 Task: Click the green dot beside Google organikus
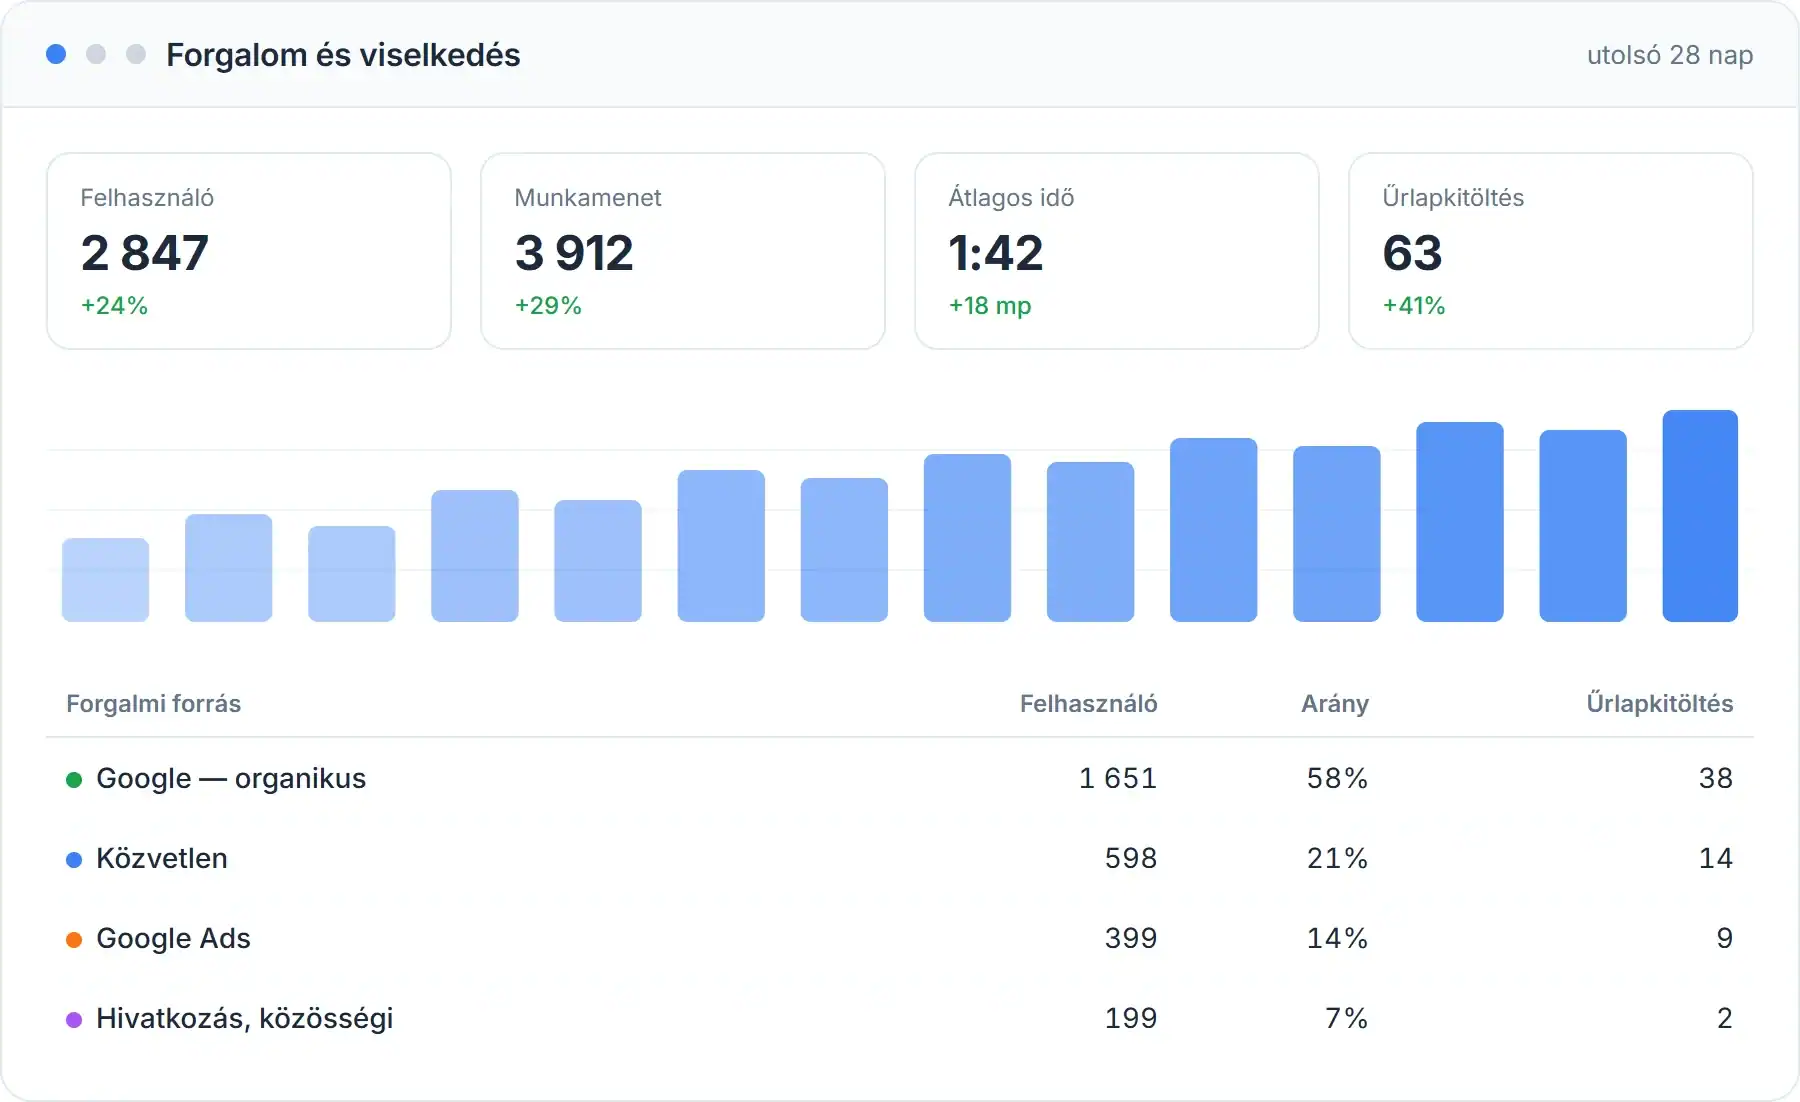click(74, 780)
